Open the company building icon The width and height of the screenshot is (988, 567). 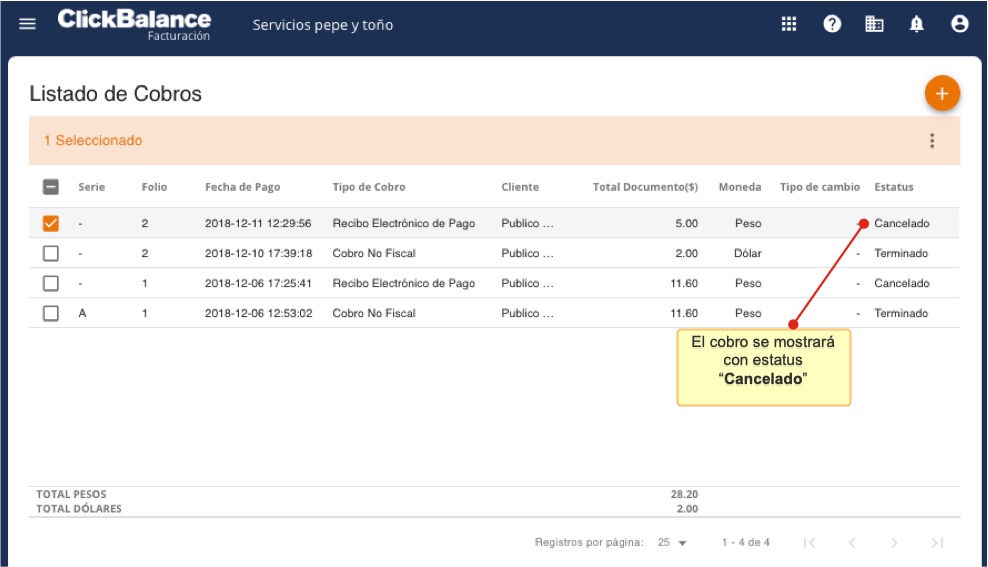874,25
